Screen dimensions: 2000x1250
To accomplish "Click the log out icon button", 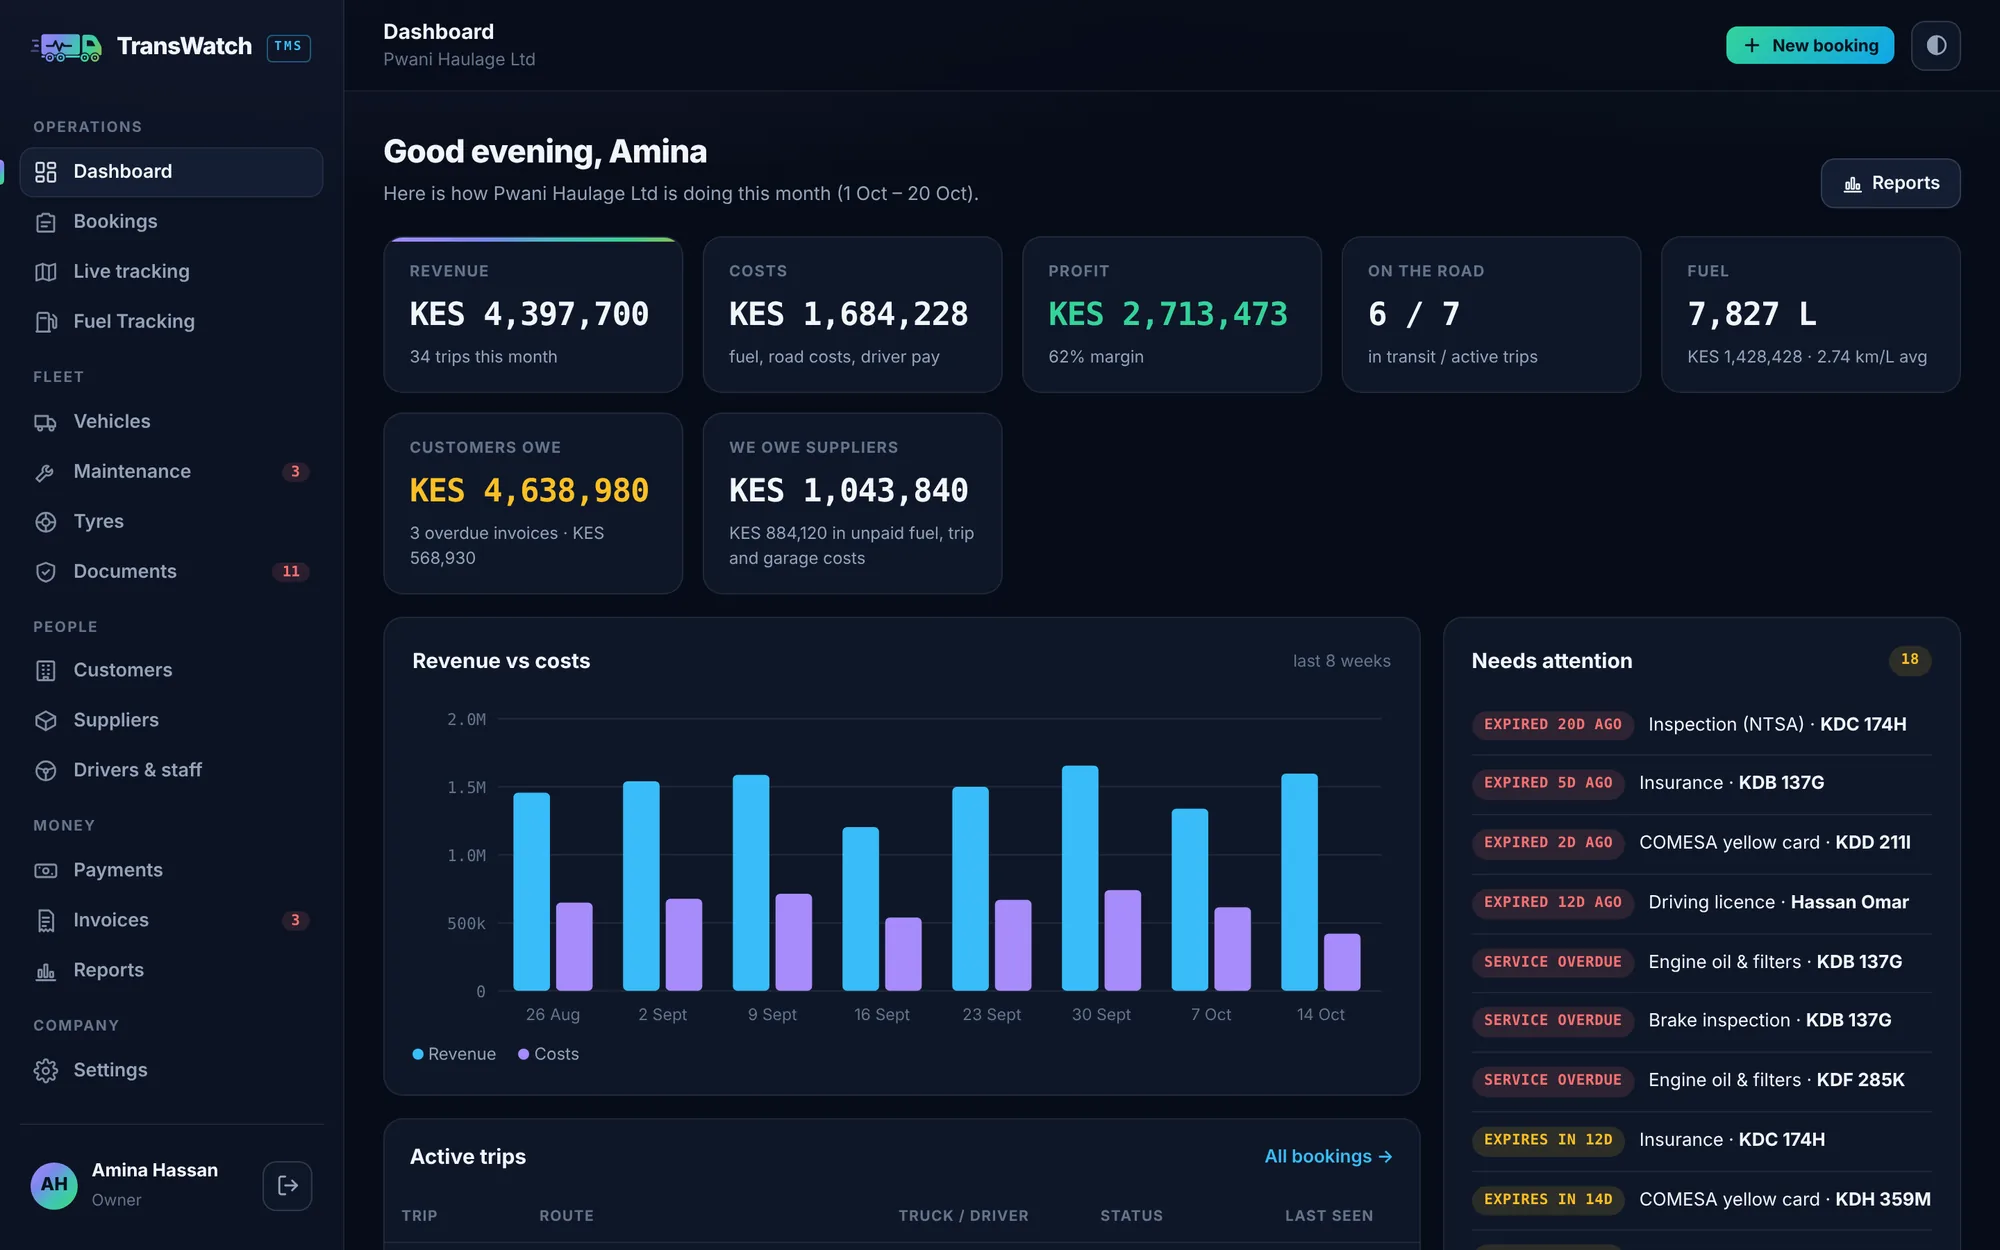I will [288, 1186].
